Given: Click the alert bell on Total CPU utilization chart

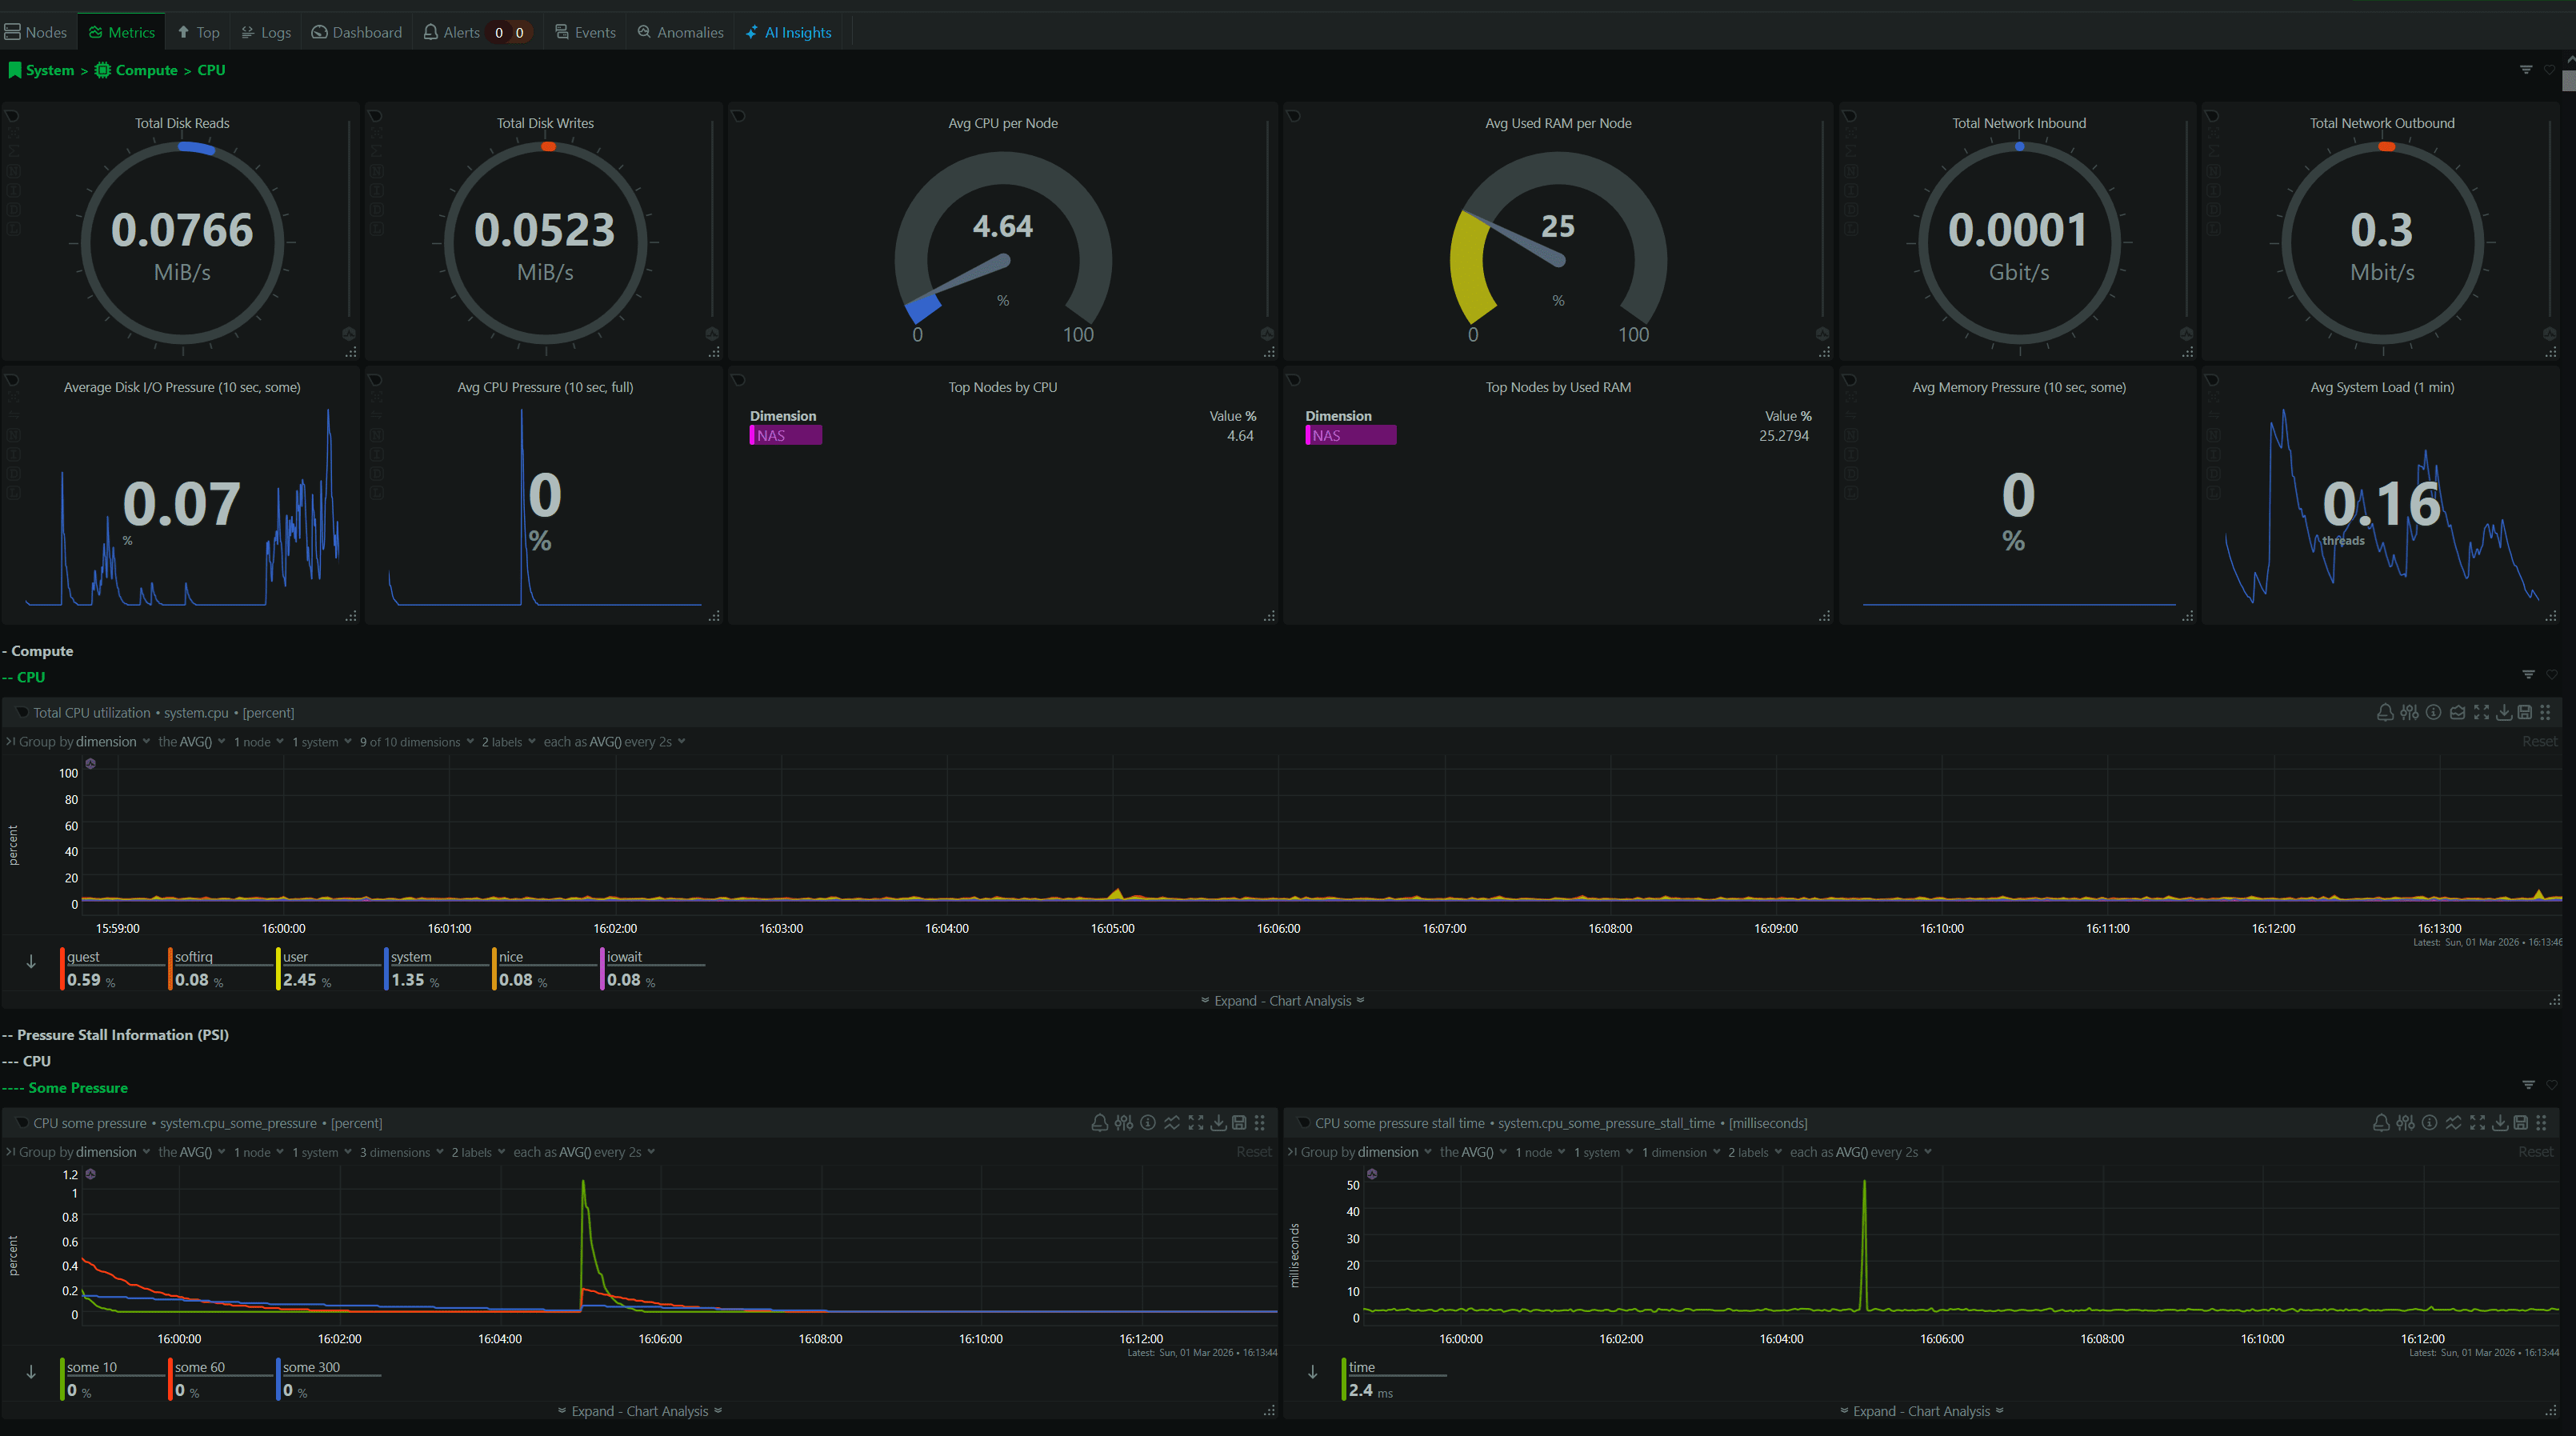Looking at the screenshot, I should pyautogui.click(x=2385, y=712).
